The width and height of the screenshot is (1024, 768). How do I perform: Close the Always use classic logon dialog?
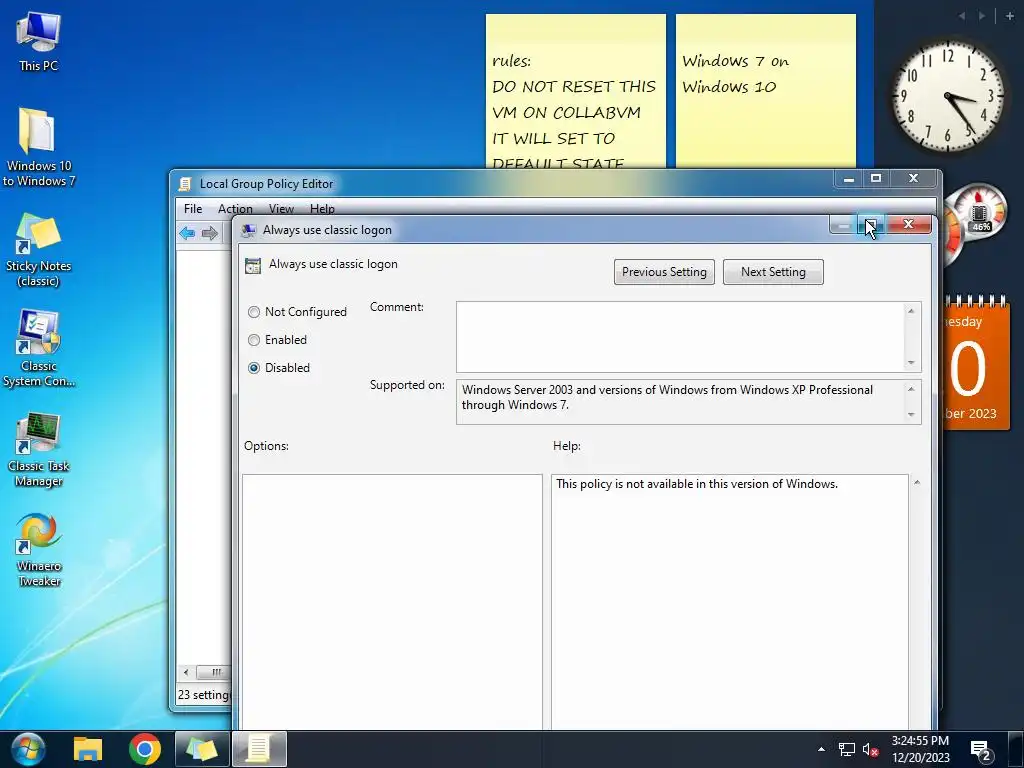tap(908, 225)
